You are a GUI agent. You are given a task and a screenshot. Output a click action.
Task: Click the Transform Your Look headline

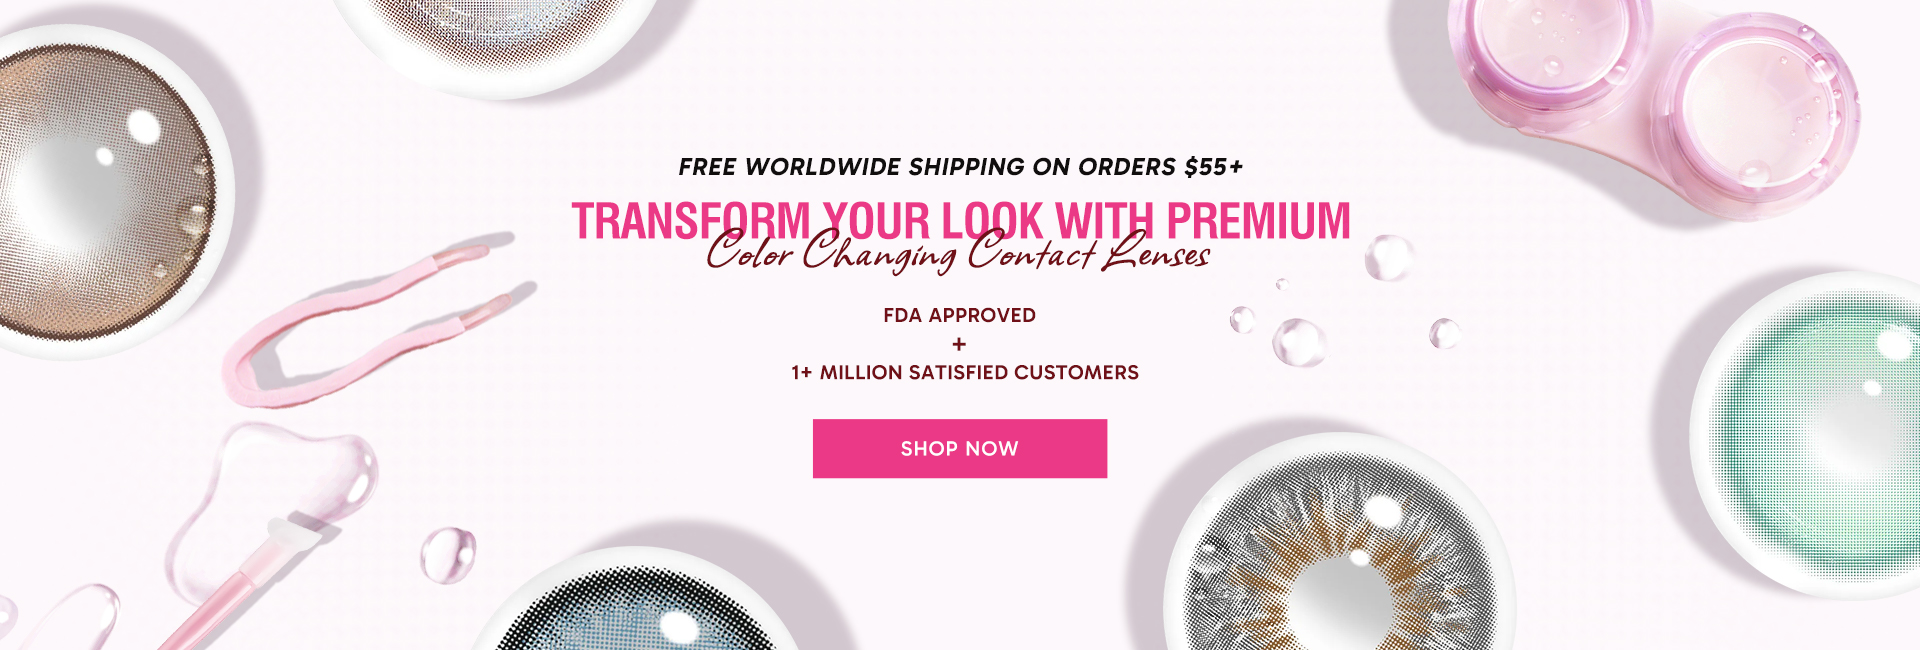[960, 220]
